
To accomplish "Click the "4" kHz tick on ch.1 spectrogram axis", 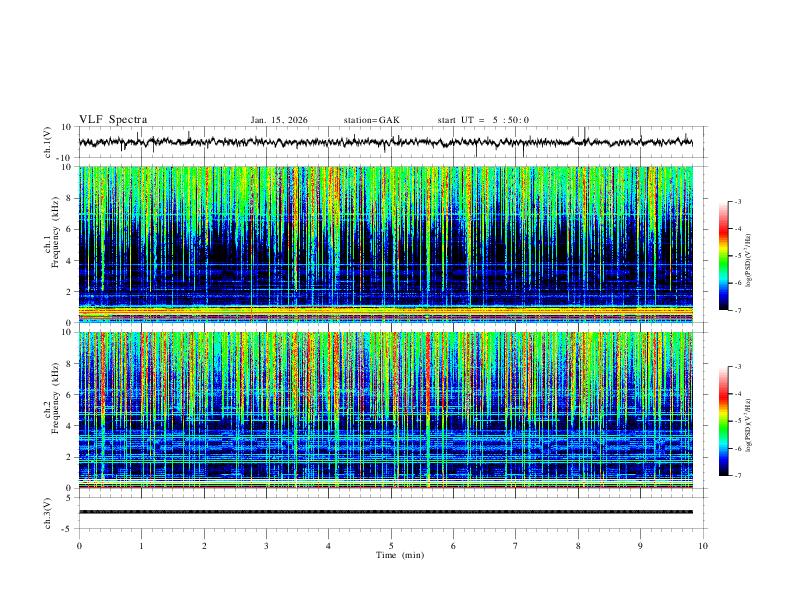I will coord(69,261).
